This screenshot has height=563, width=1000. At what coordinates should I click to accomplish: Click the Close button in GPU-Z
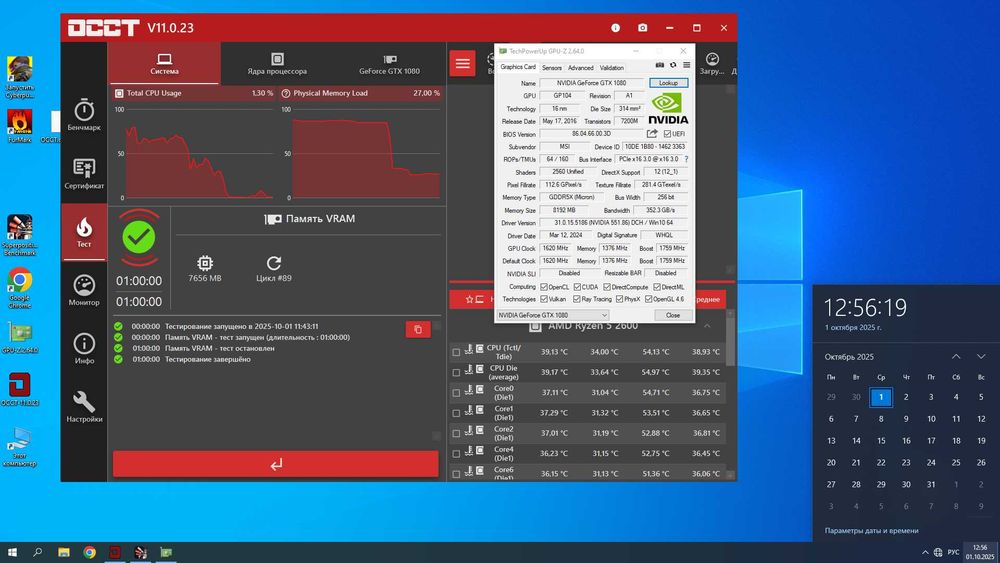point(673,315)
